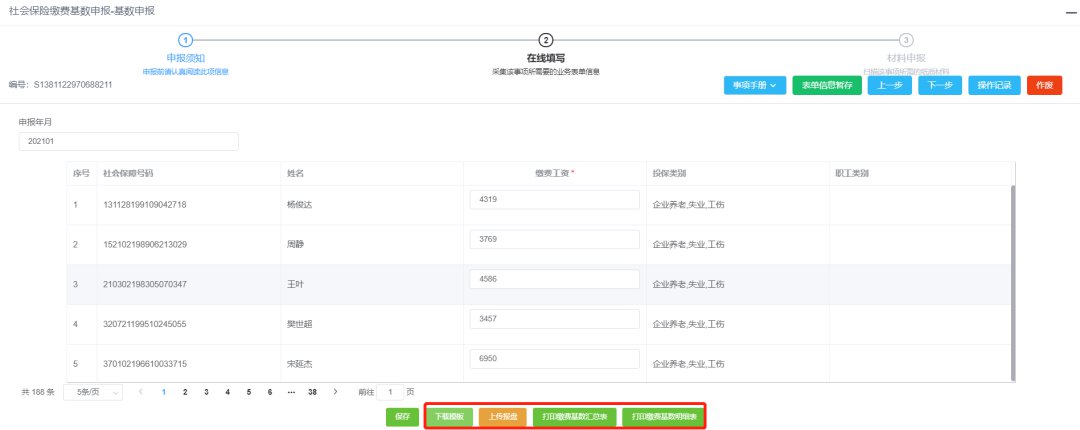Image resolution: width=1080 pixels, height=430 pixels.
Task: Jump to last page 38
Action: coord(313,392)
